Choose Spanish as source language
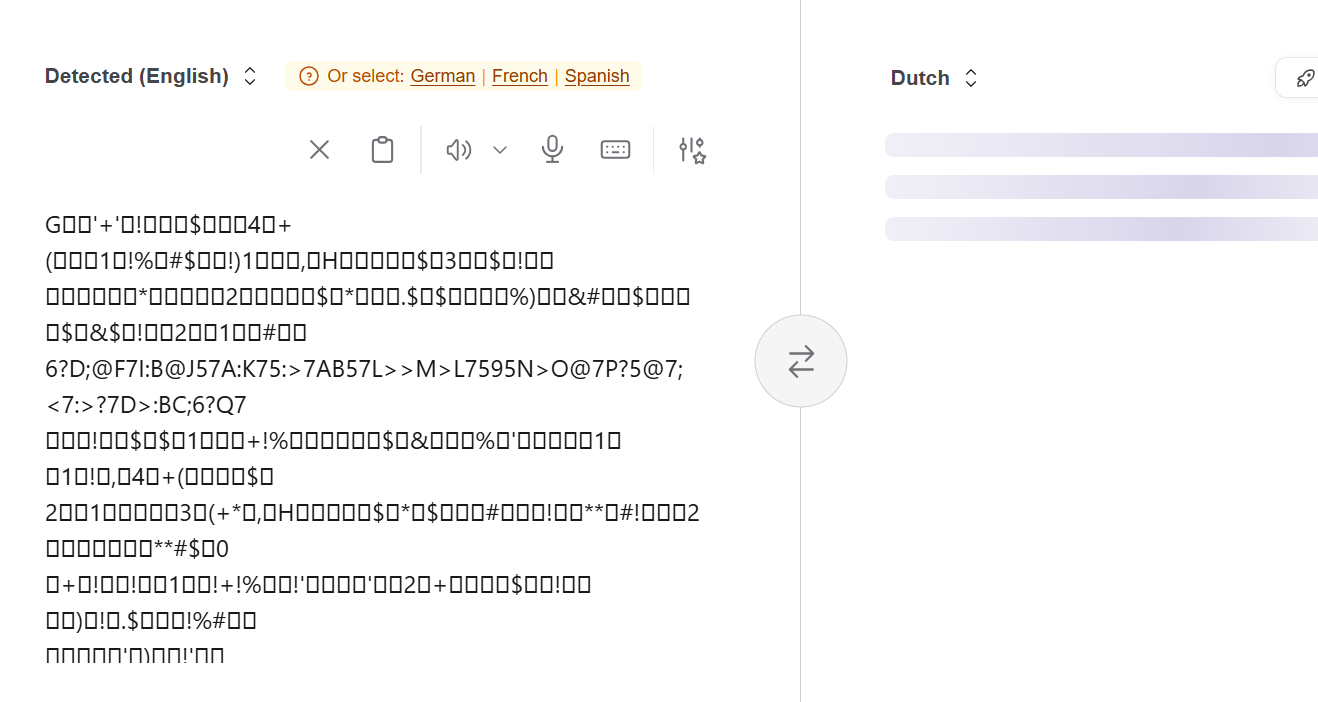 point(597,76)
